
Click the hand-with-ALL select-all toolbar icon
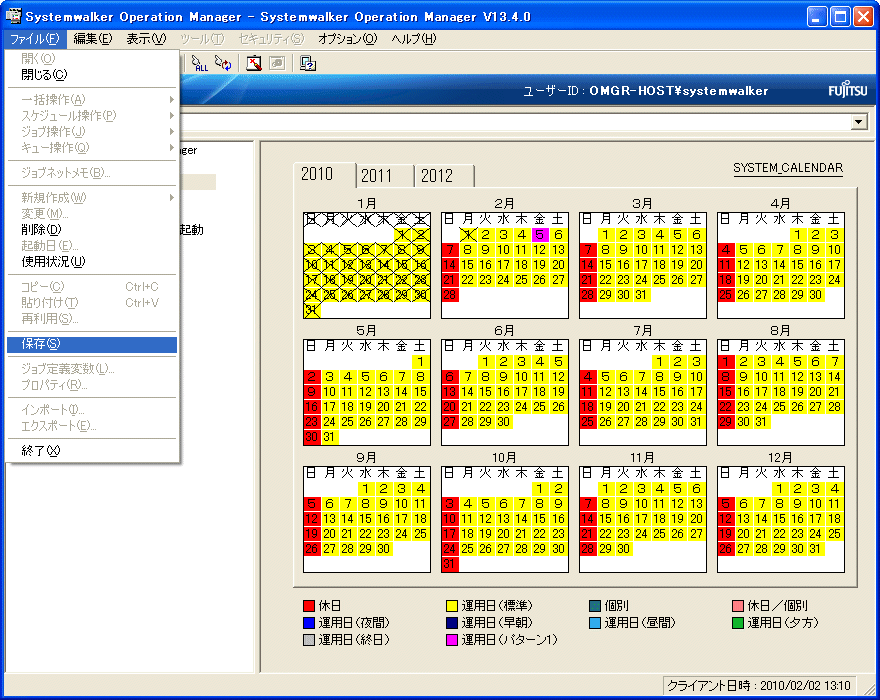(x=199, y=63)
